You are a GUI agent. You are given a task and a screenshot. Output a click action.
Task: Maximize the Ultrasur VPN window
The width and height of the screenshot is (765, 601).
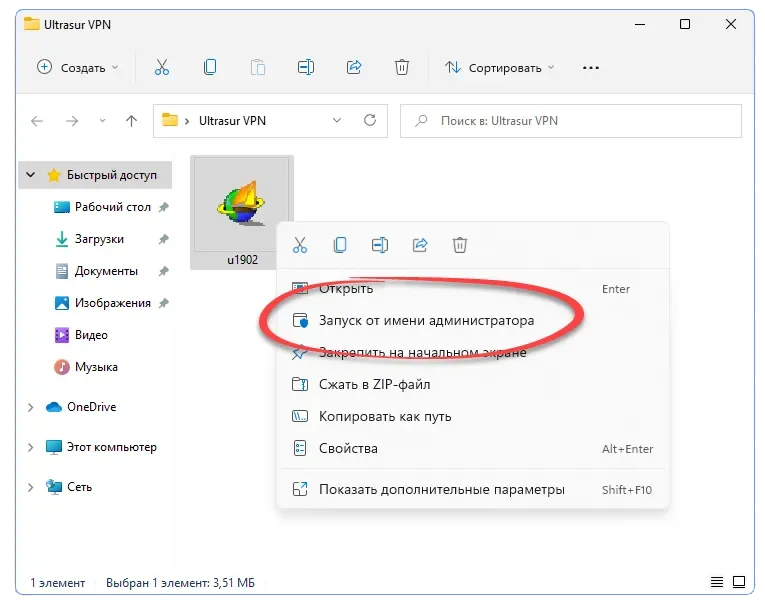point(685,24)
